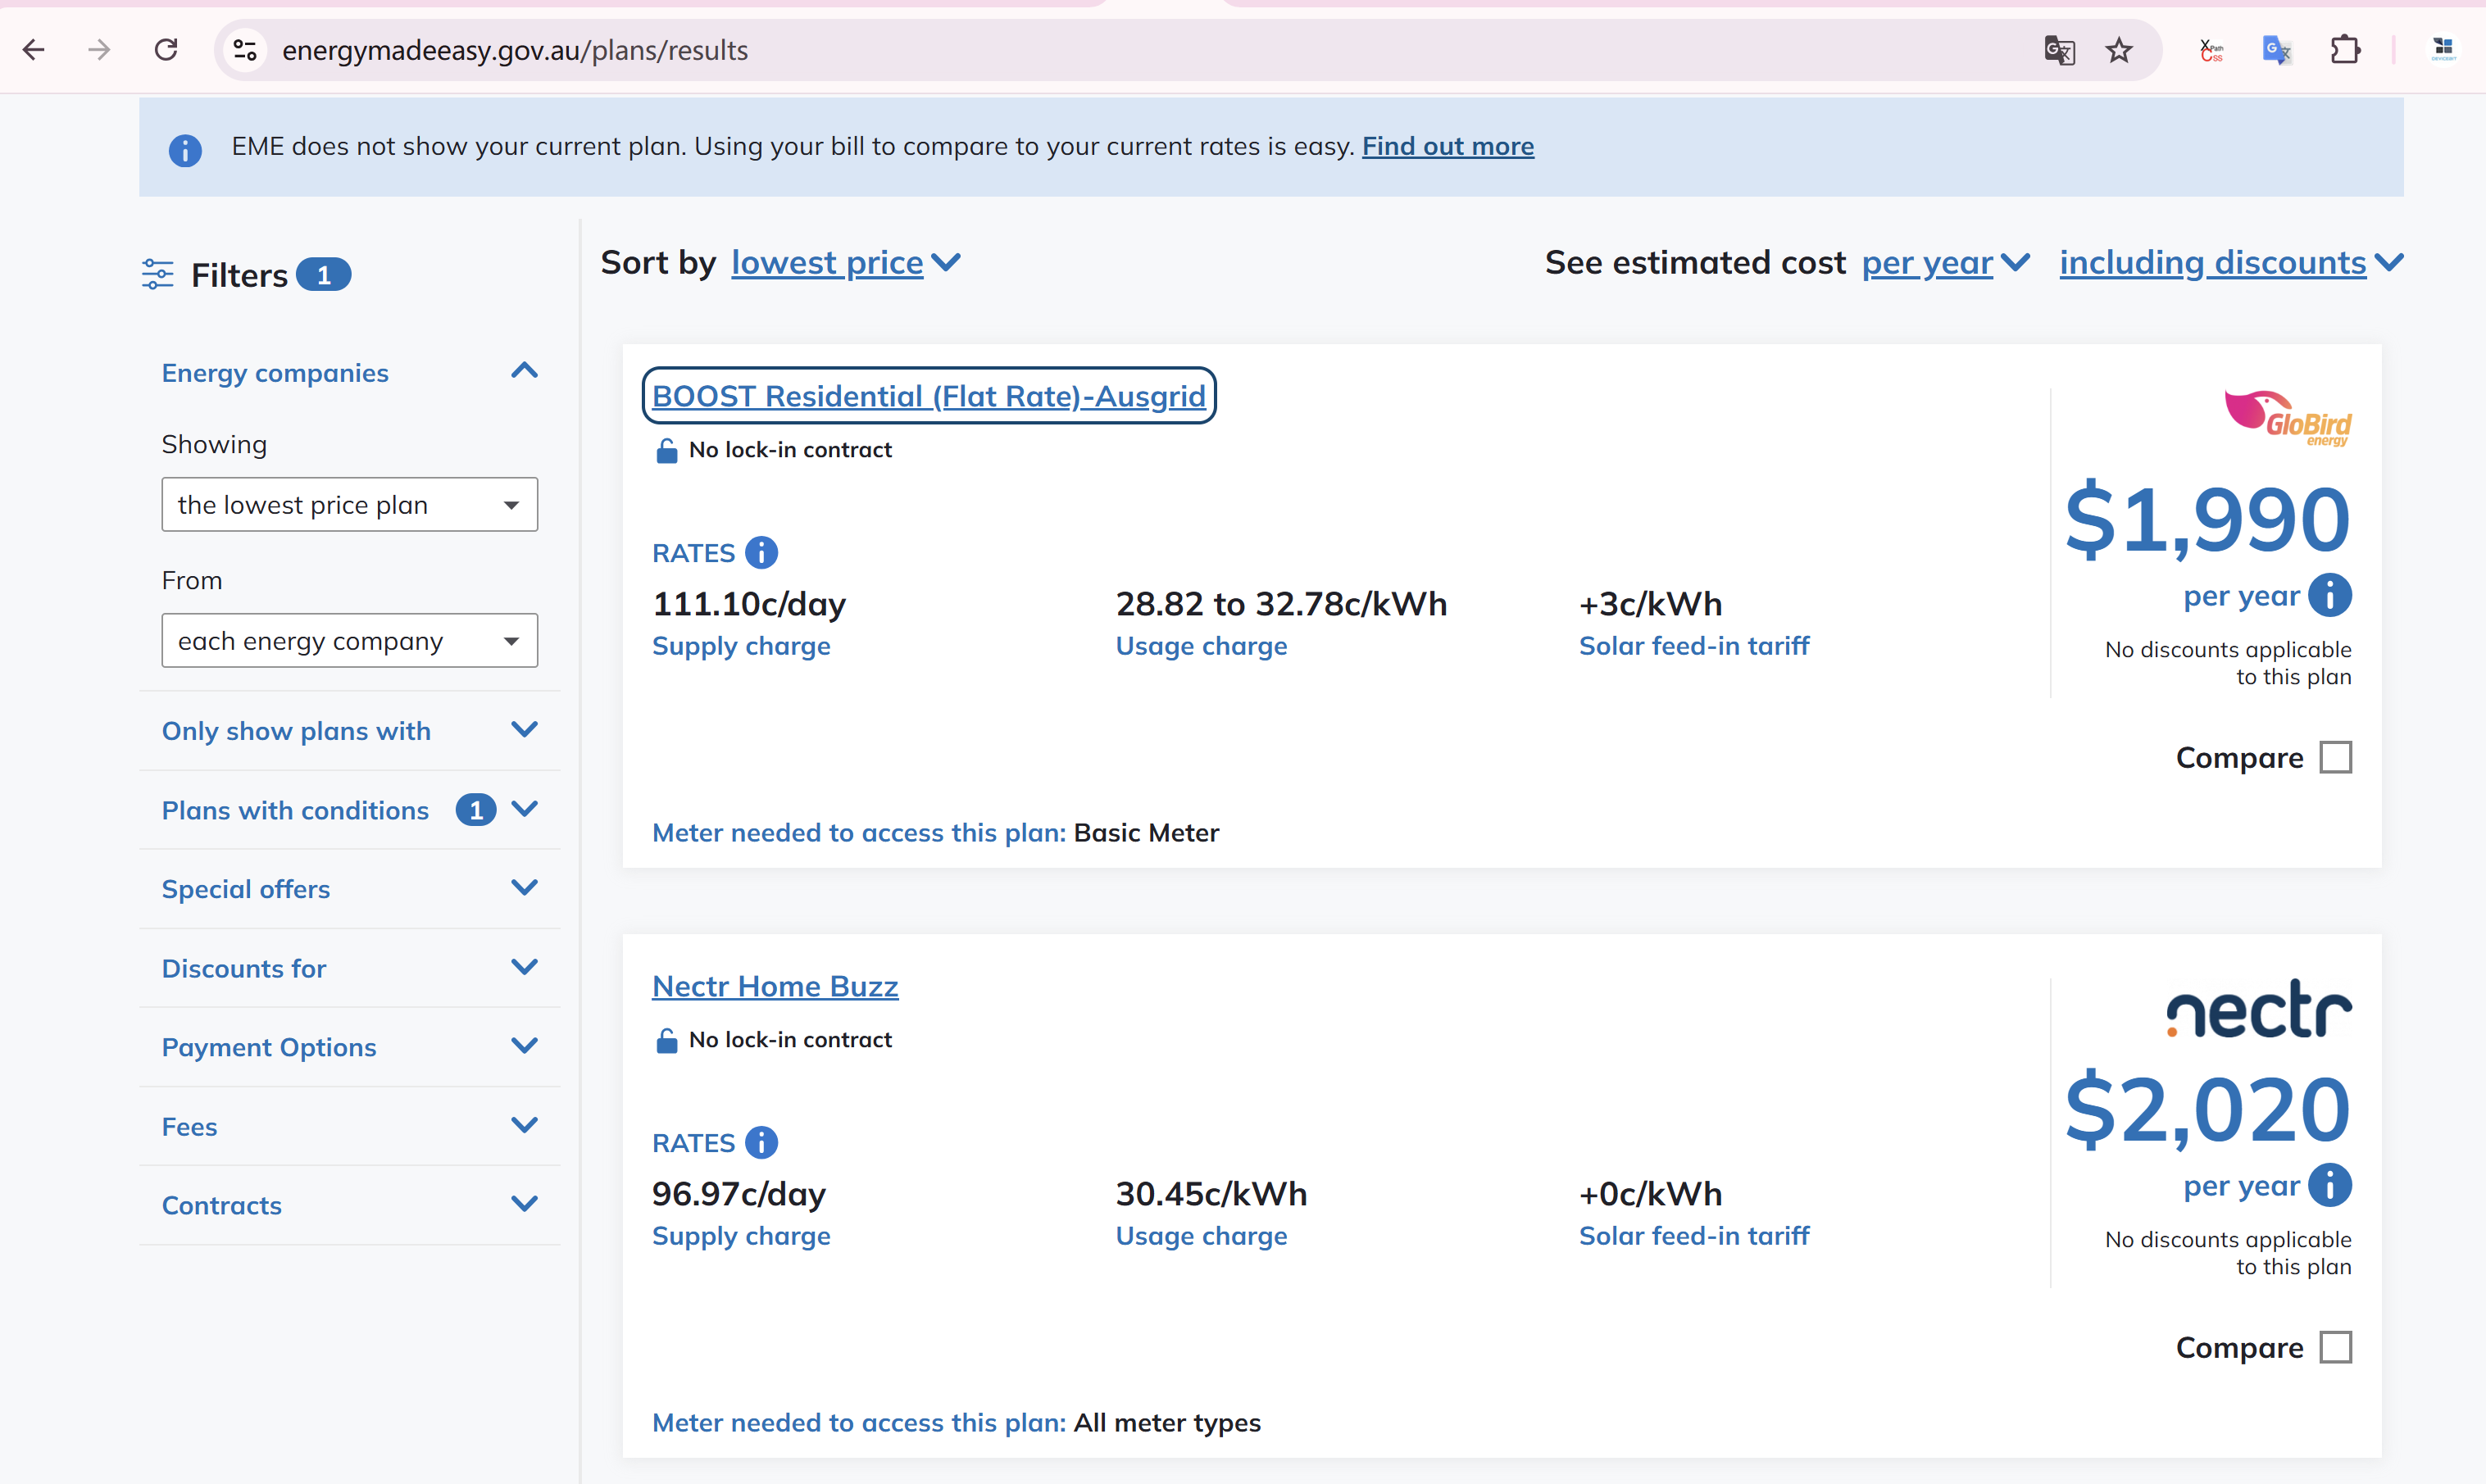Click info icon beside $1,990 per year
This screenshot has height=1484, width=2486.
click(2331, 596)
